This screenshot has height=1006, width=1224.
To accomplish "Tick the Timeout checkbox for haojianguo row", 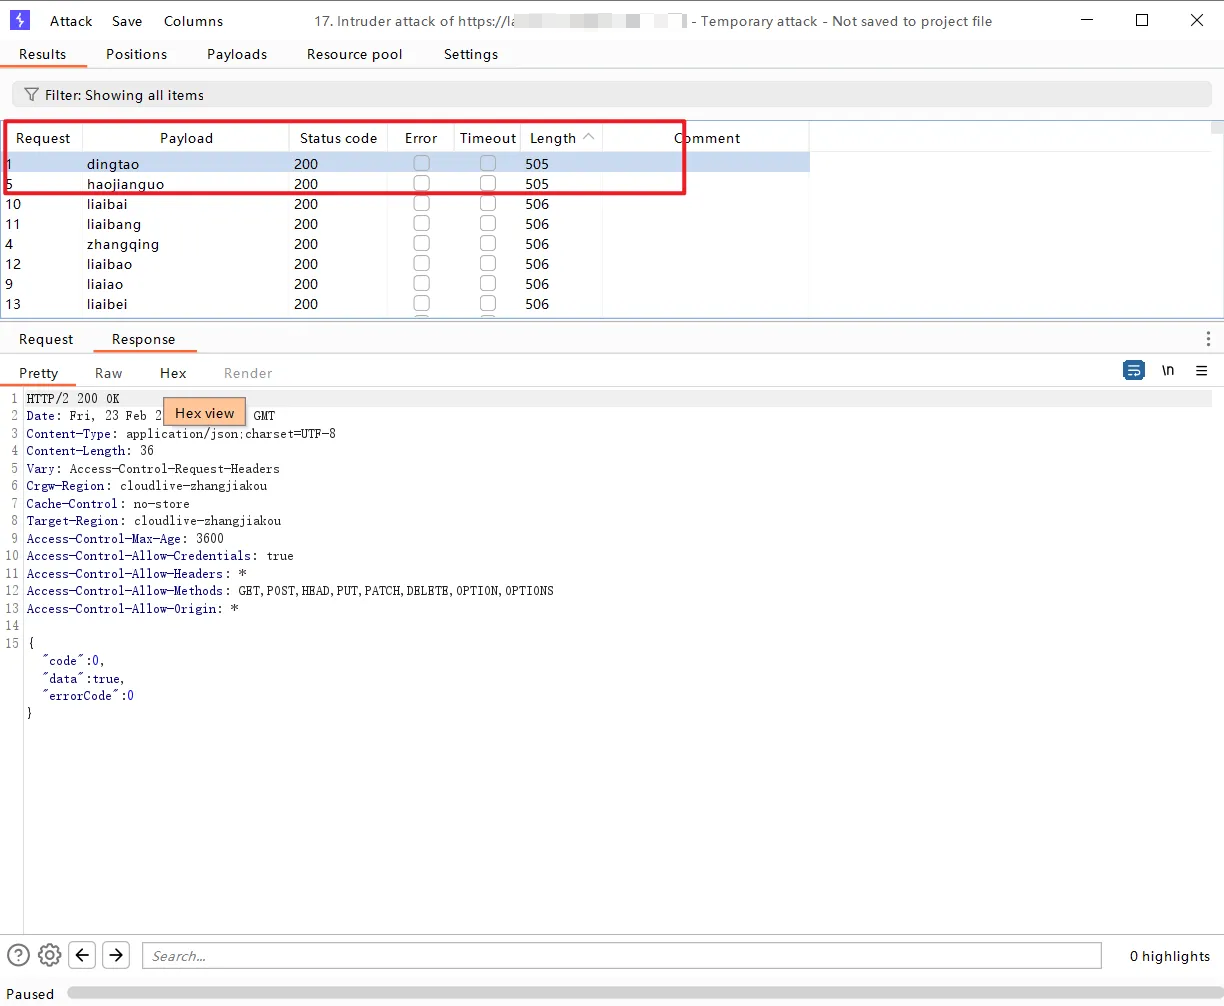I will (x=488, y=184).
